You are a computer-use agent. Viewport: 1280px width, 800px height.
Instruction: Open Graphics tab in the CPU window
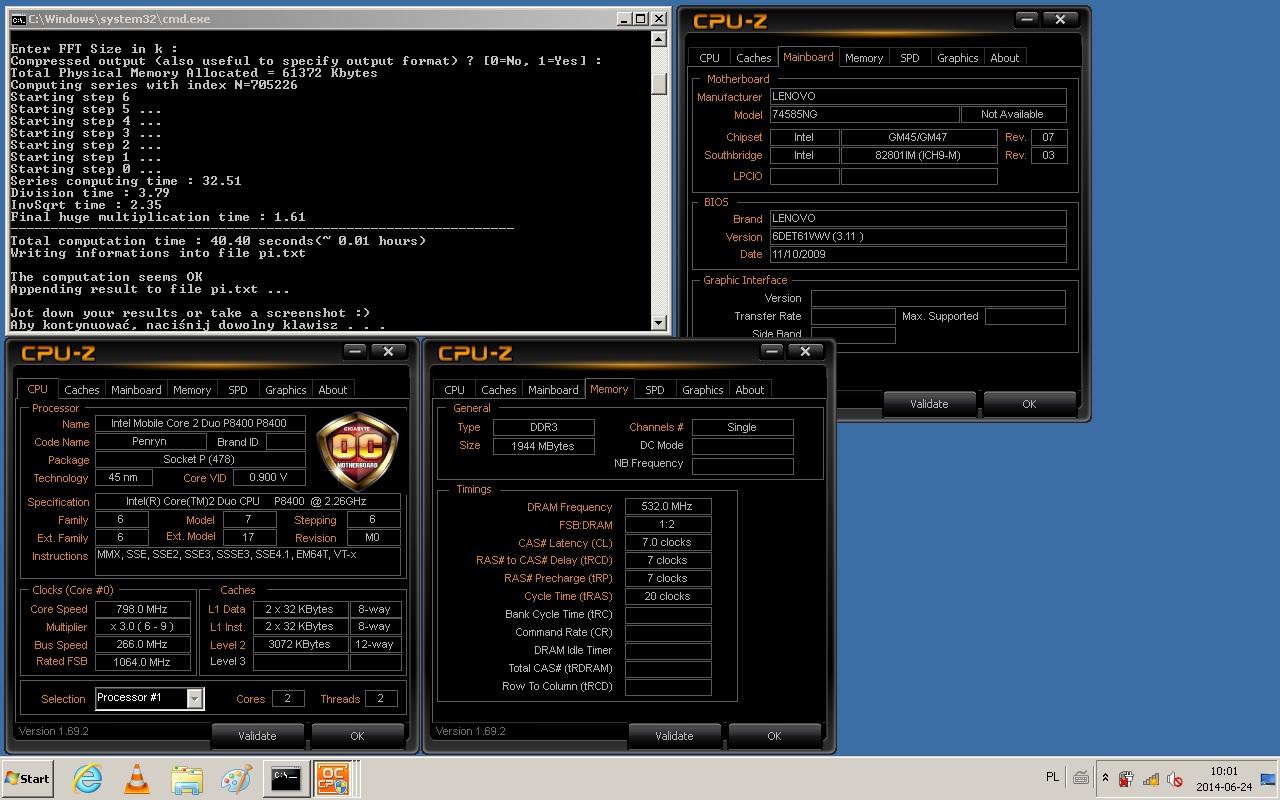tap(285, 390)
